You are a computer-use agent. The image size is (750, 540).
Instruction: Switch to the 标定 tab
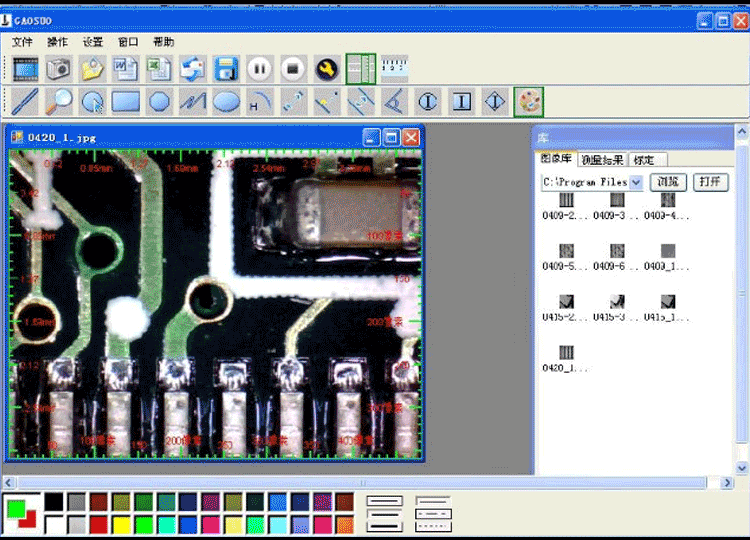[x=647, y=160]
